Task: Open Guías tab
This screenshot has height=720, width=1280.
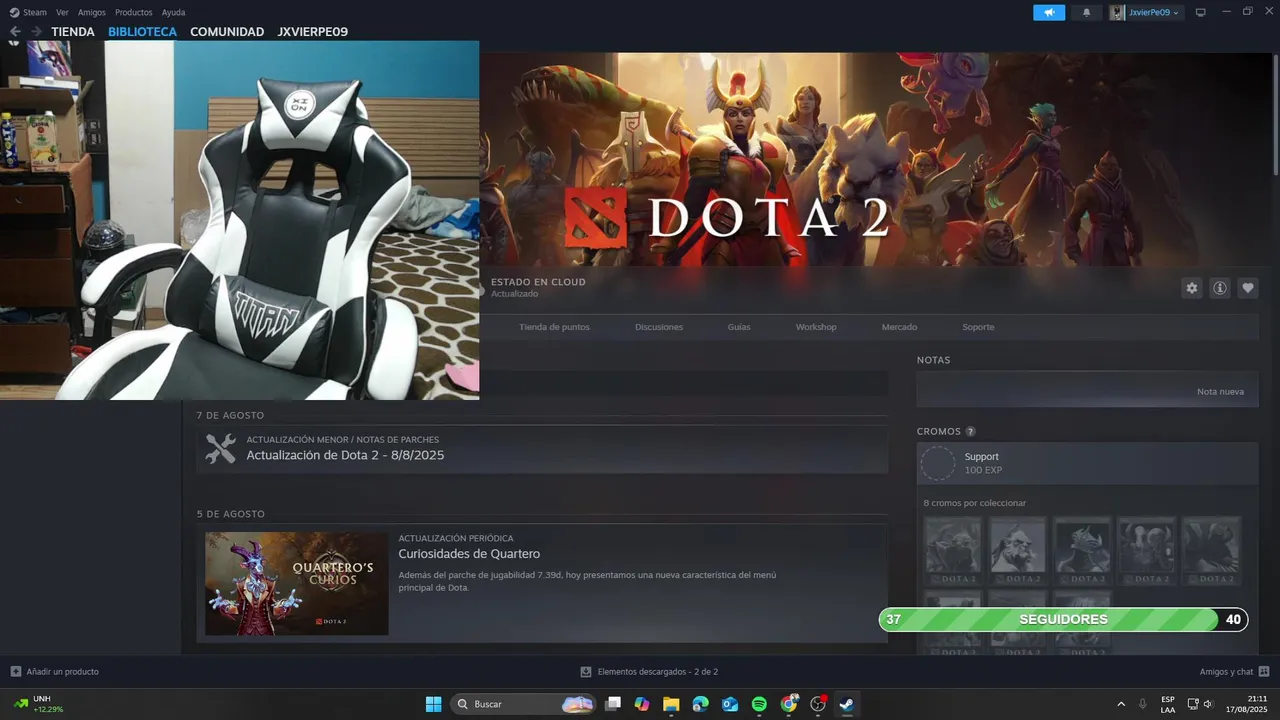Action: point(739,327)
